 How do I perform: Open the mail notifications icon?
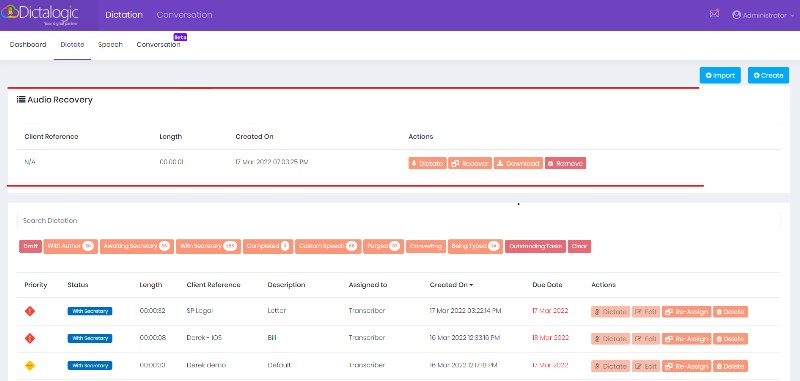[x=714, y=14]
